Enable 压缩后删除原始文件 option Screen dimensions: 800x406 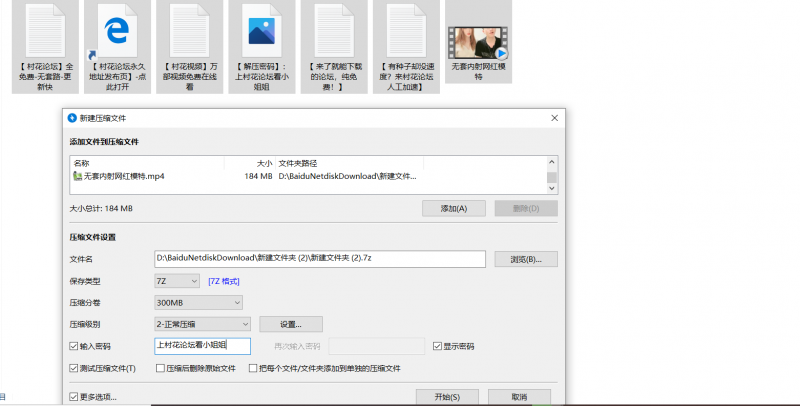[162, 368]
